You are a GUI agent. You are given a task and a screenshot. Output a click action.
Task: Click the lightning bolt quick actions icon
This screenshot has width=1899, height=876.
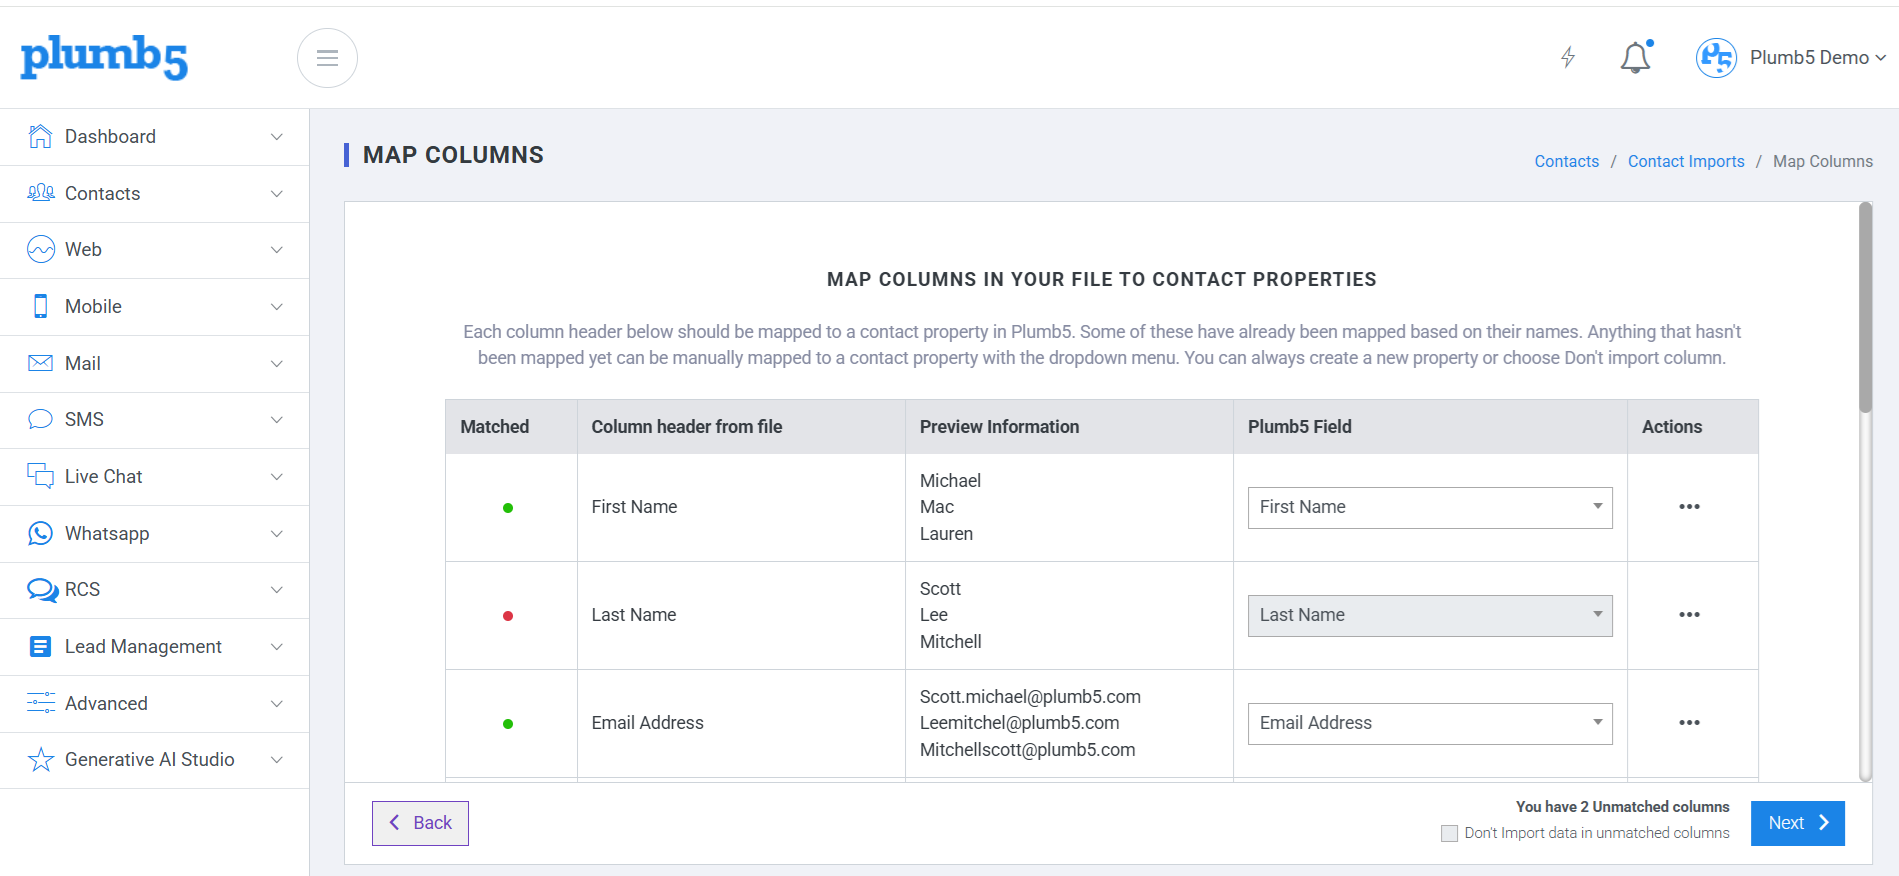click(x=1568, y=57)
